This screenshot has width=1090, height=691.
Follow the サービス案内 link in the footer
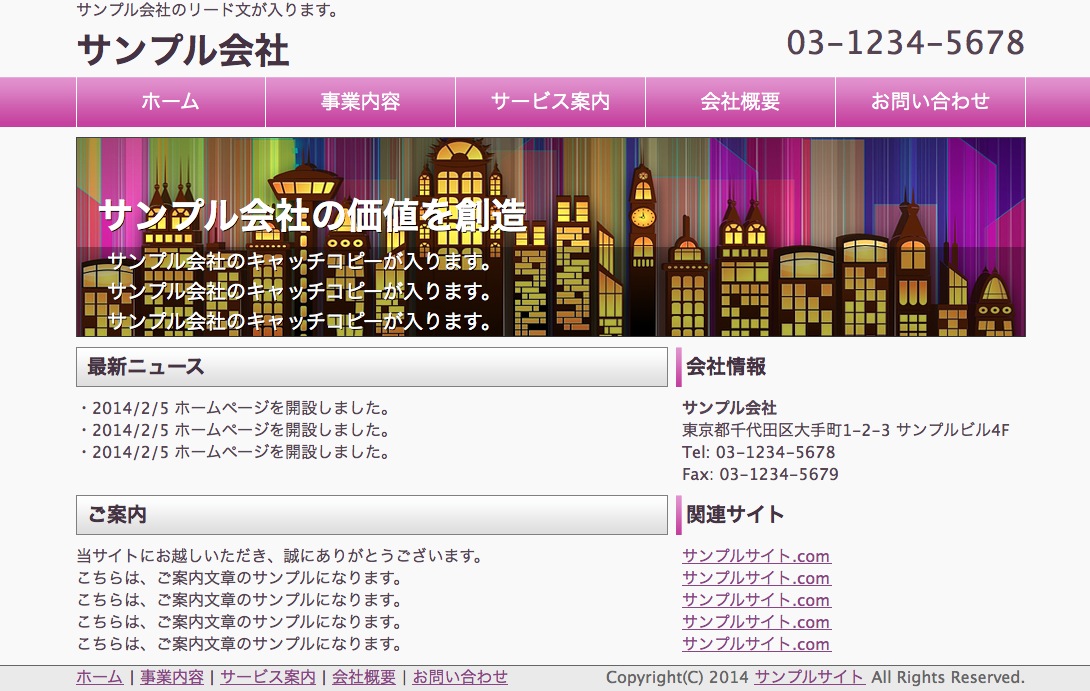pyautogui.click(x=267, y=678)
